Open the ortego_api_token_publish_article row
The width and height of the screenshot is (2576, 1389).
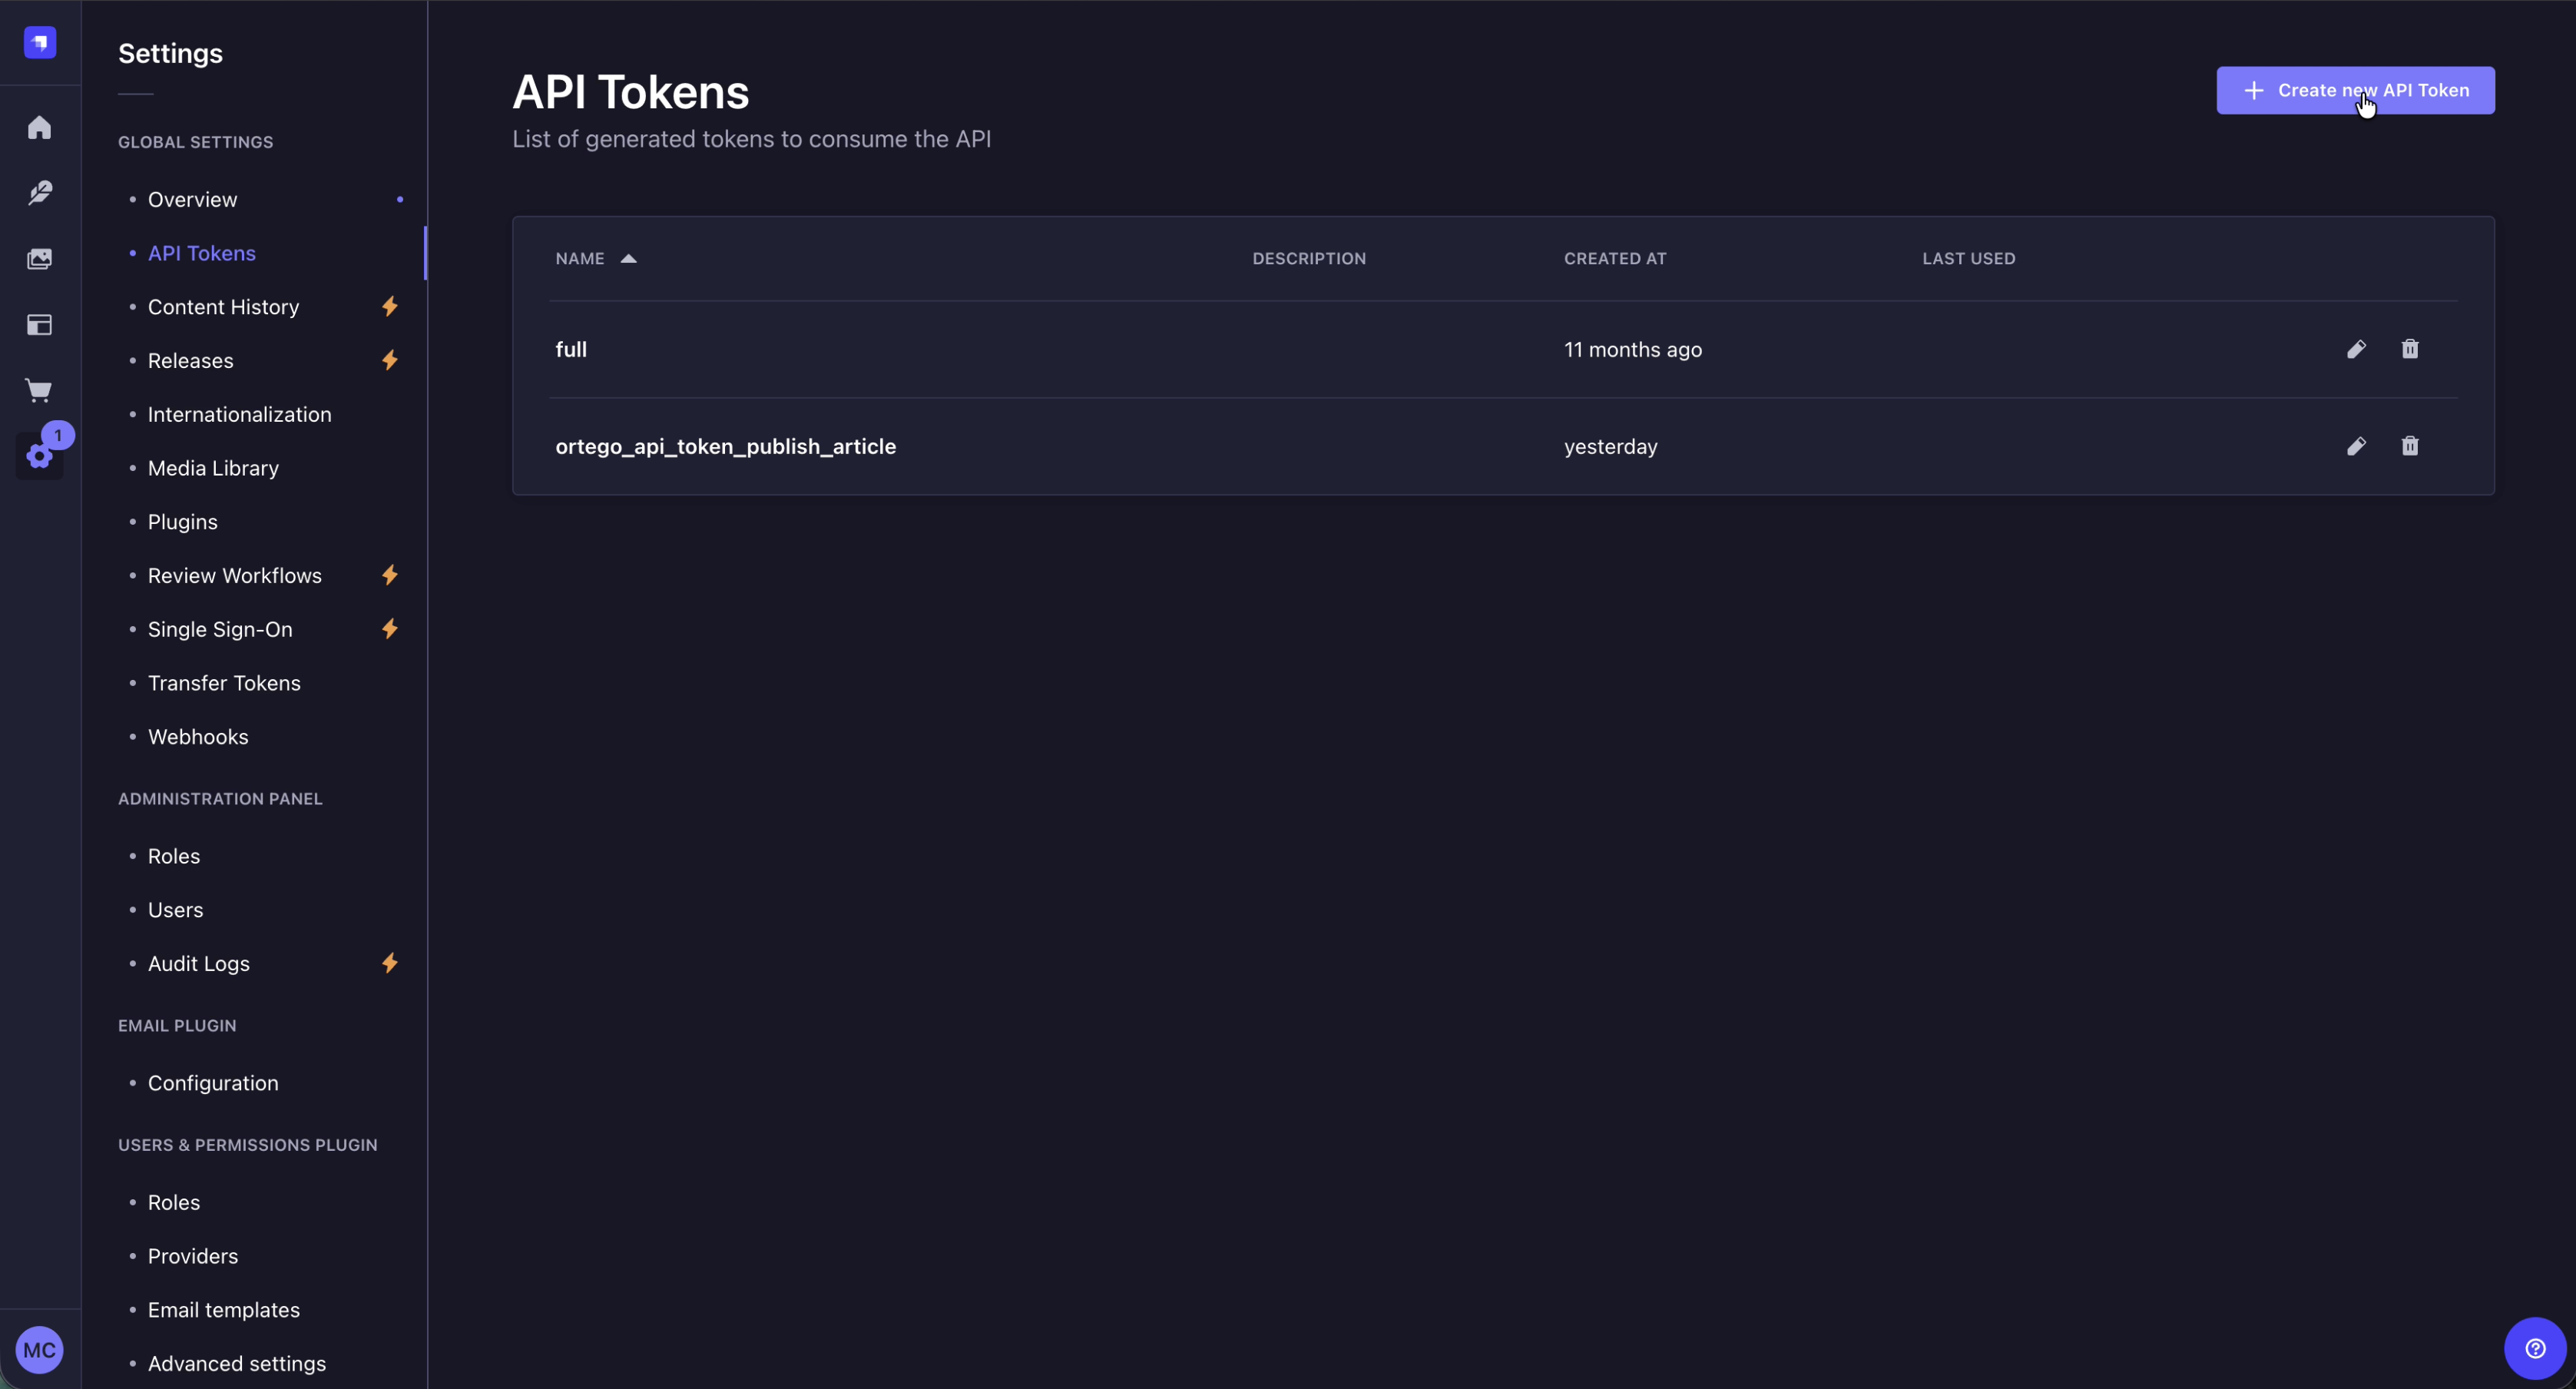725,446
